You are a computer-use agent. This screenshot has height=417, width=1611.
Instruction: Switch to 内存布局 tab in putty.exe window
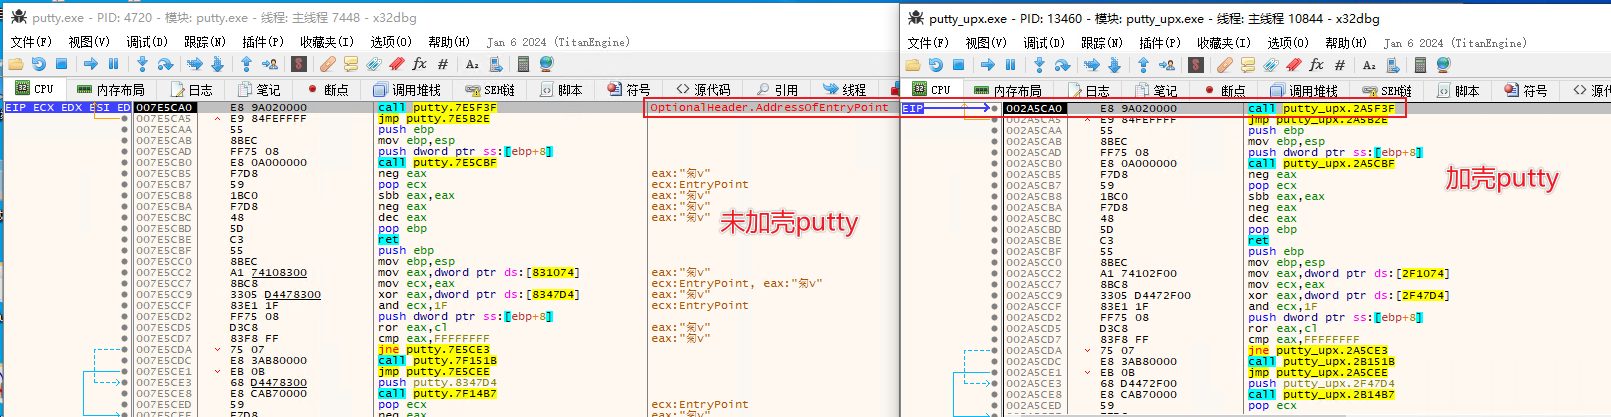[111, 89]
